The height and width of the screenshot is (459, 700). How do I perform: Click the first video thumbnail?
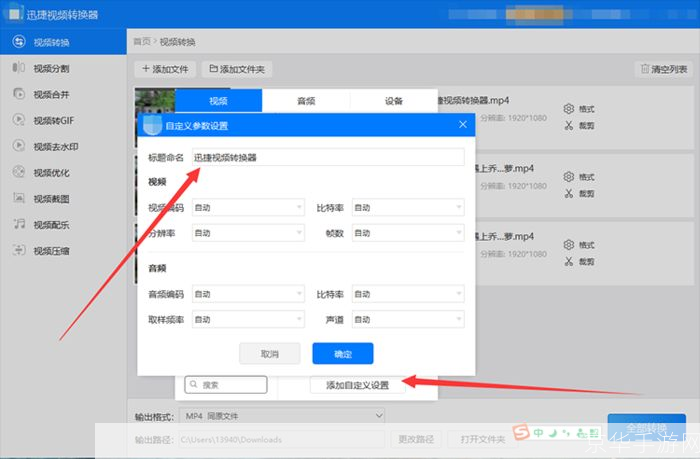click(154, 100)
